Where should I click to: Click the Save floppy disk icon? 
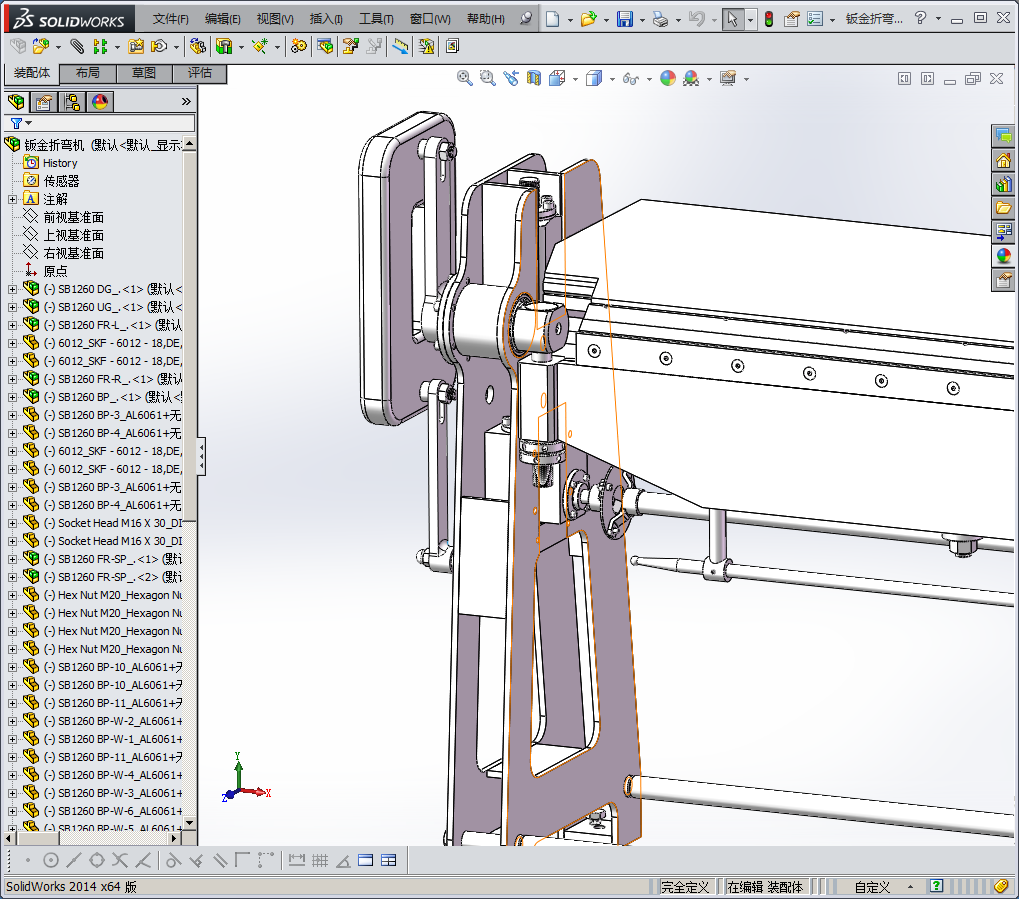(625, 19)
